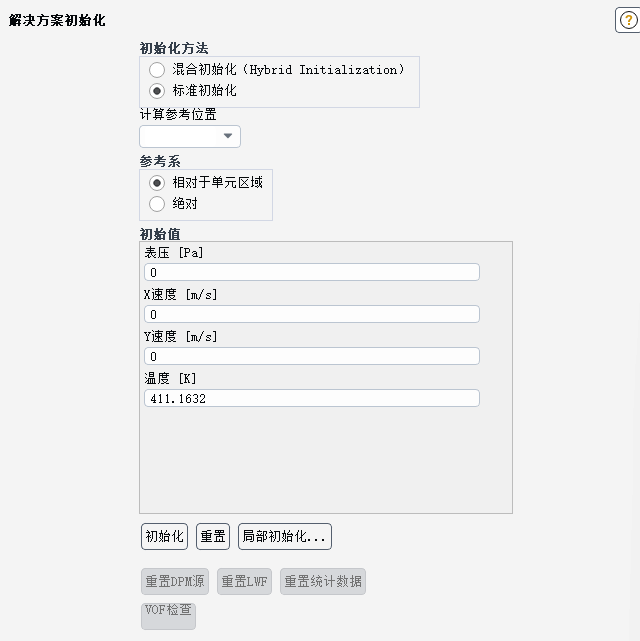The height and width of the screenshot is (641, 640).
Task: Focus the X速度 [m/s] value field
Action: [x=311, y=314]
